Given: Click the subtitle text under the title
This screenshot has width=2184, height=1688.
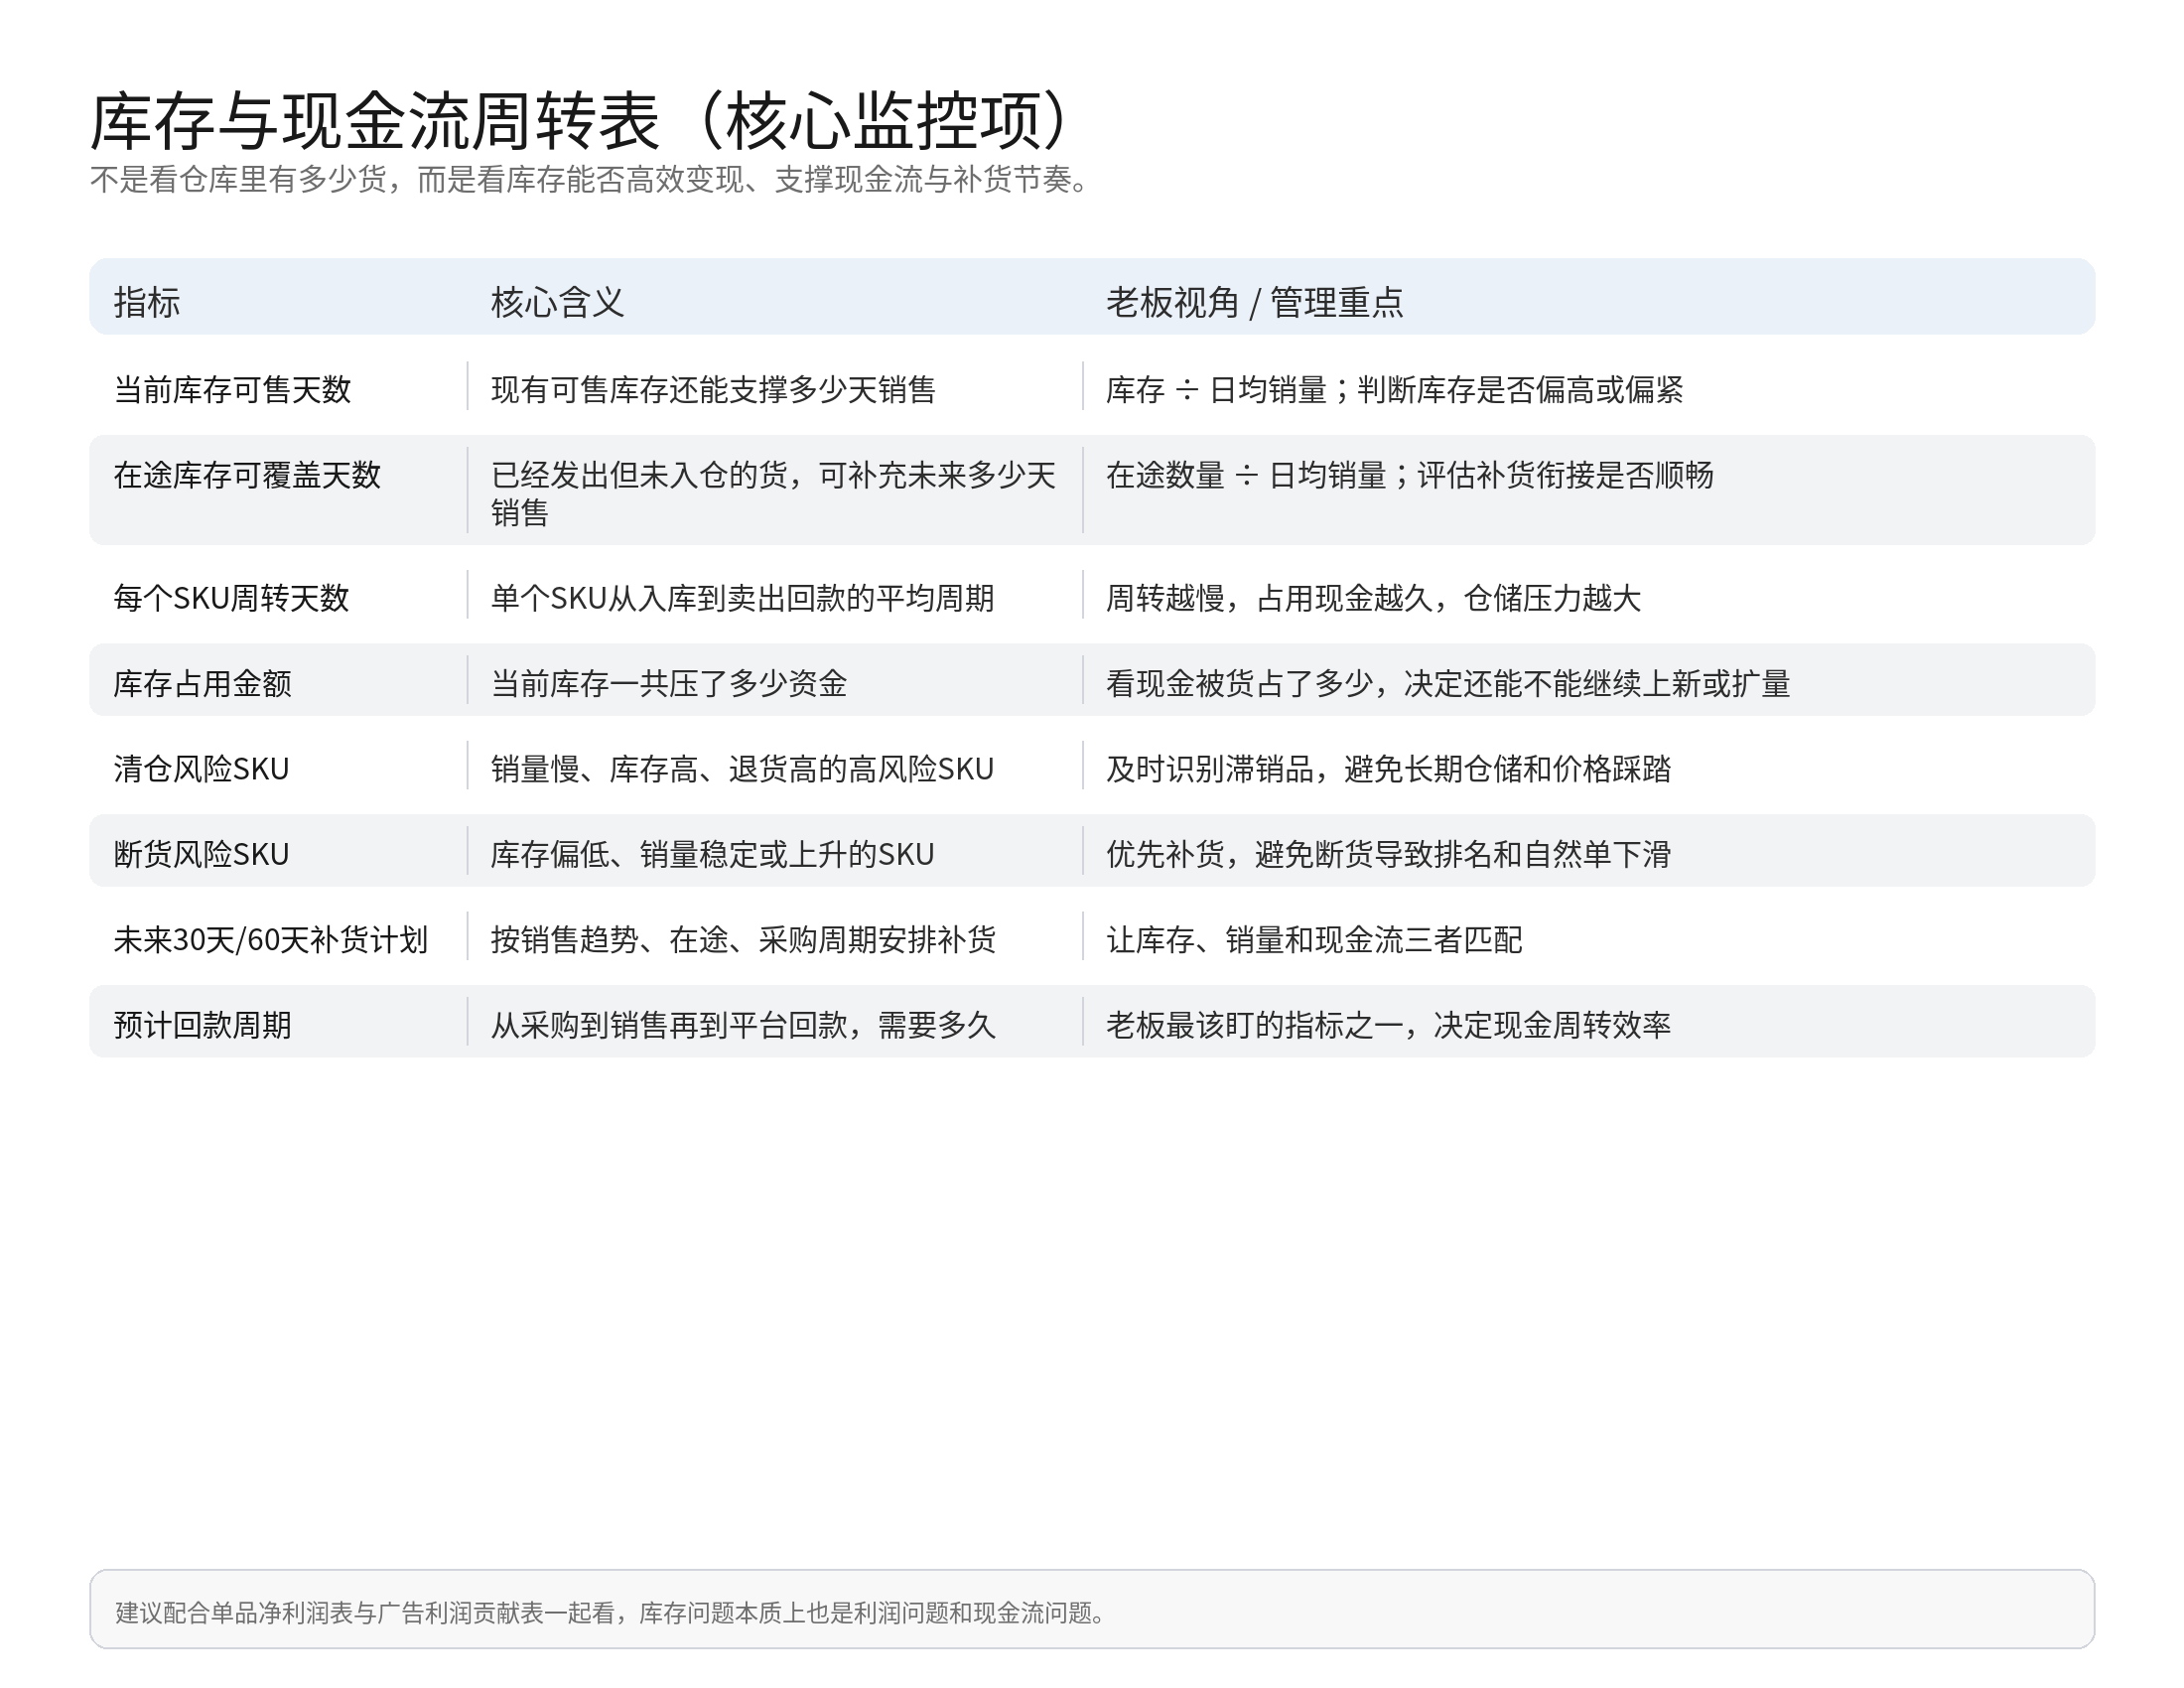Looking at the screenshot, I should (590, 180).
